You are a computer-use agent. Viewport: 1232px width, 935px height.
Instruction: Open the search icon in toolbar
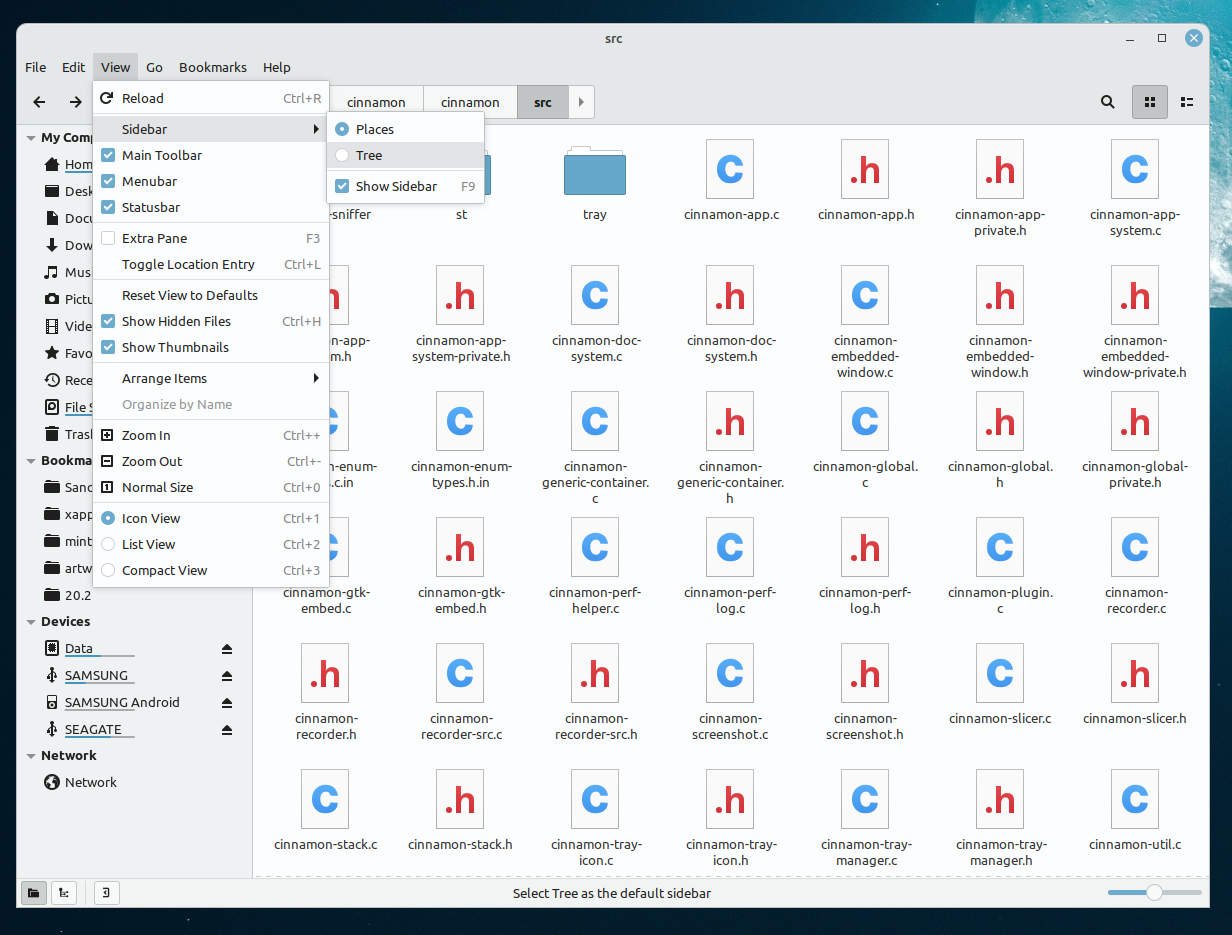pos(1107,101)
